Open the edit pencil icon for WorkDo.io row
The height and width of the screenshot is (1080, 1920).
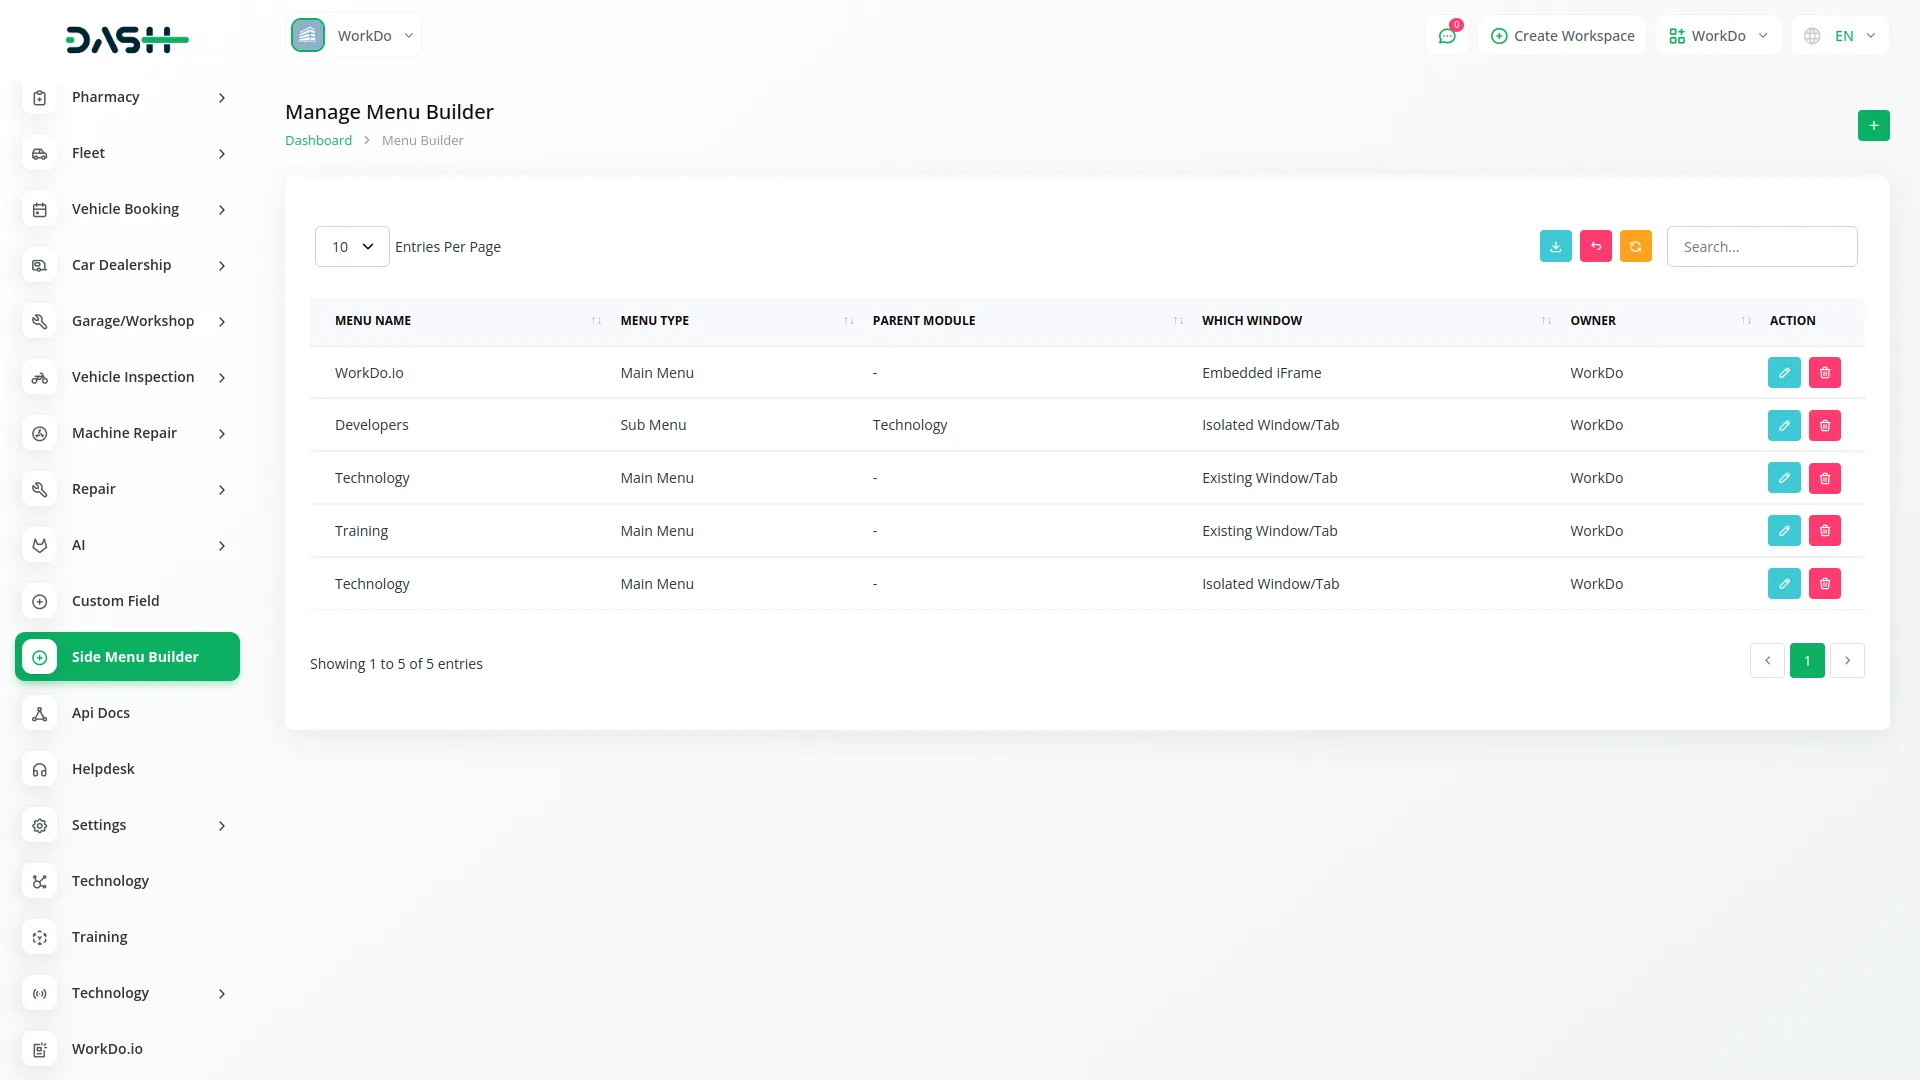tap(1784, 372)
